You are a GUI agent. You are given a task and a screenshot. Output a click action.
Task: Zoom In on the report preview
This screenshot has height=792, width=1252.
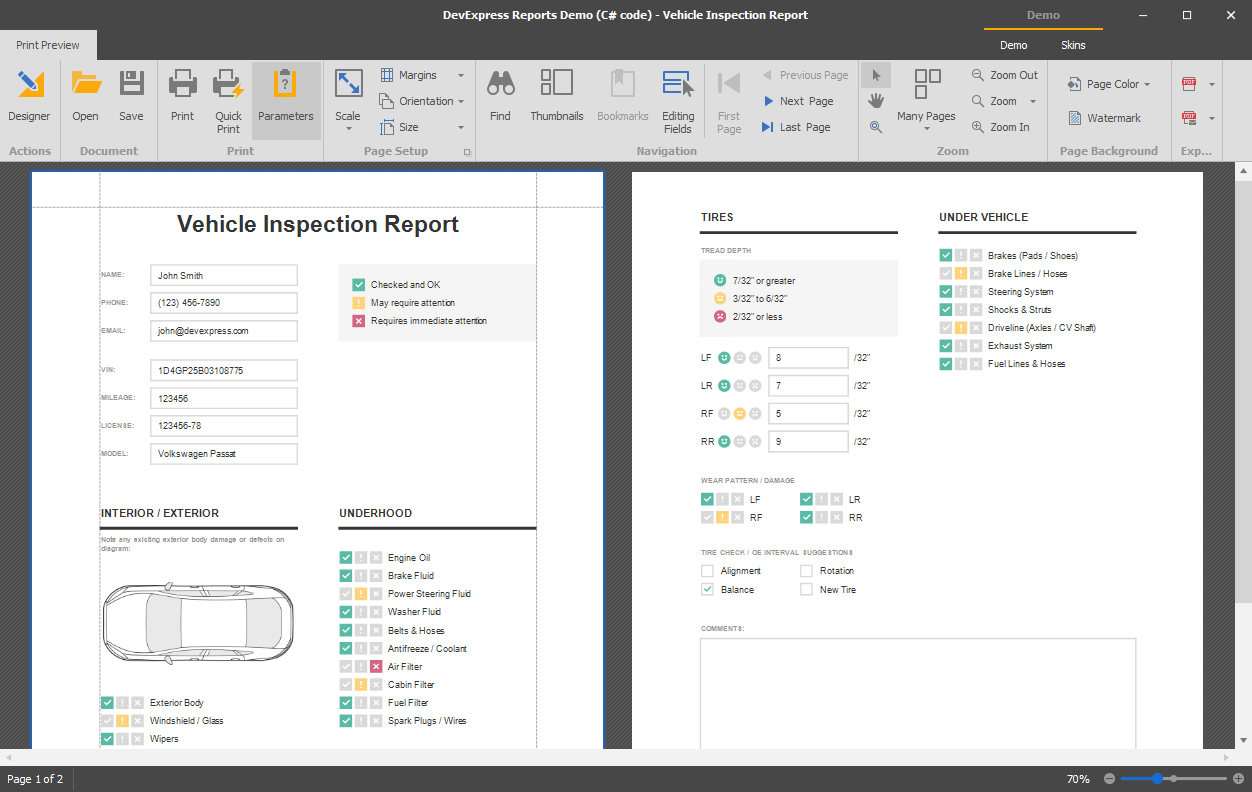tap(1003, 127)
